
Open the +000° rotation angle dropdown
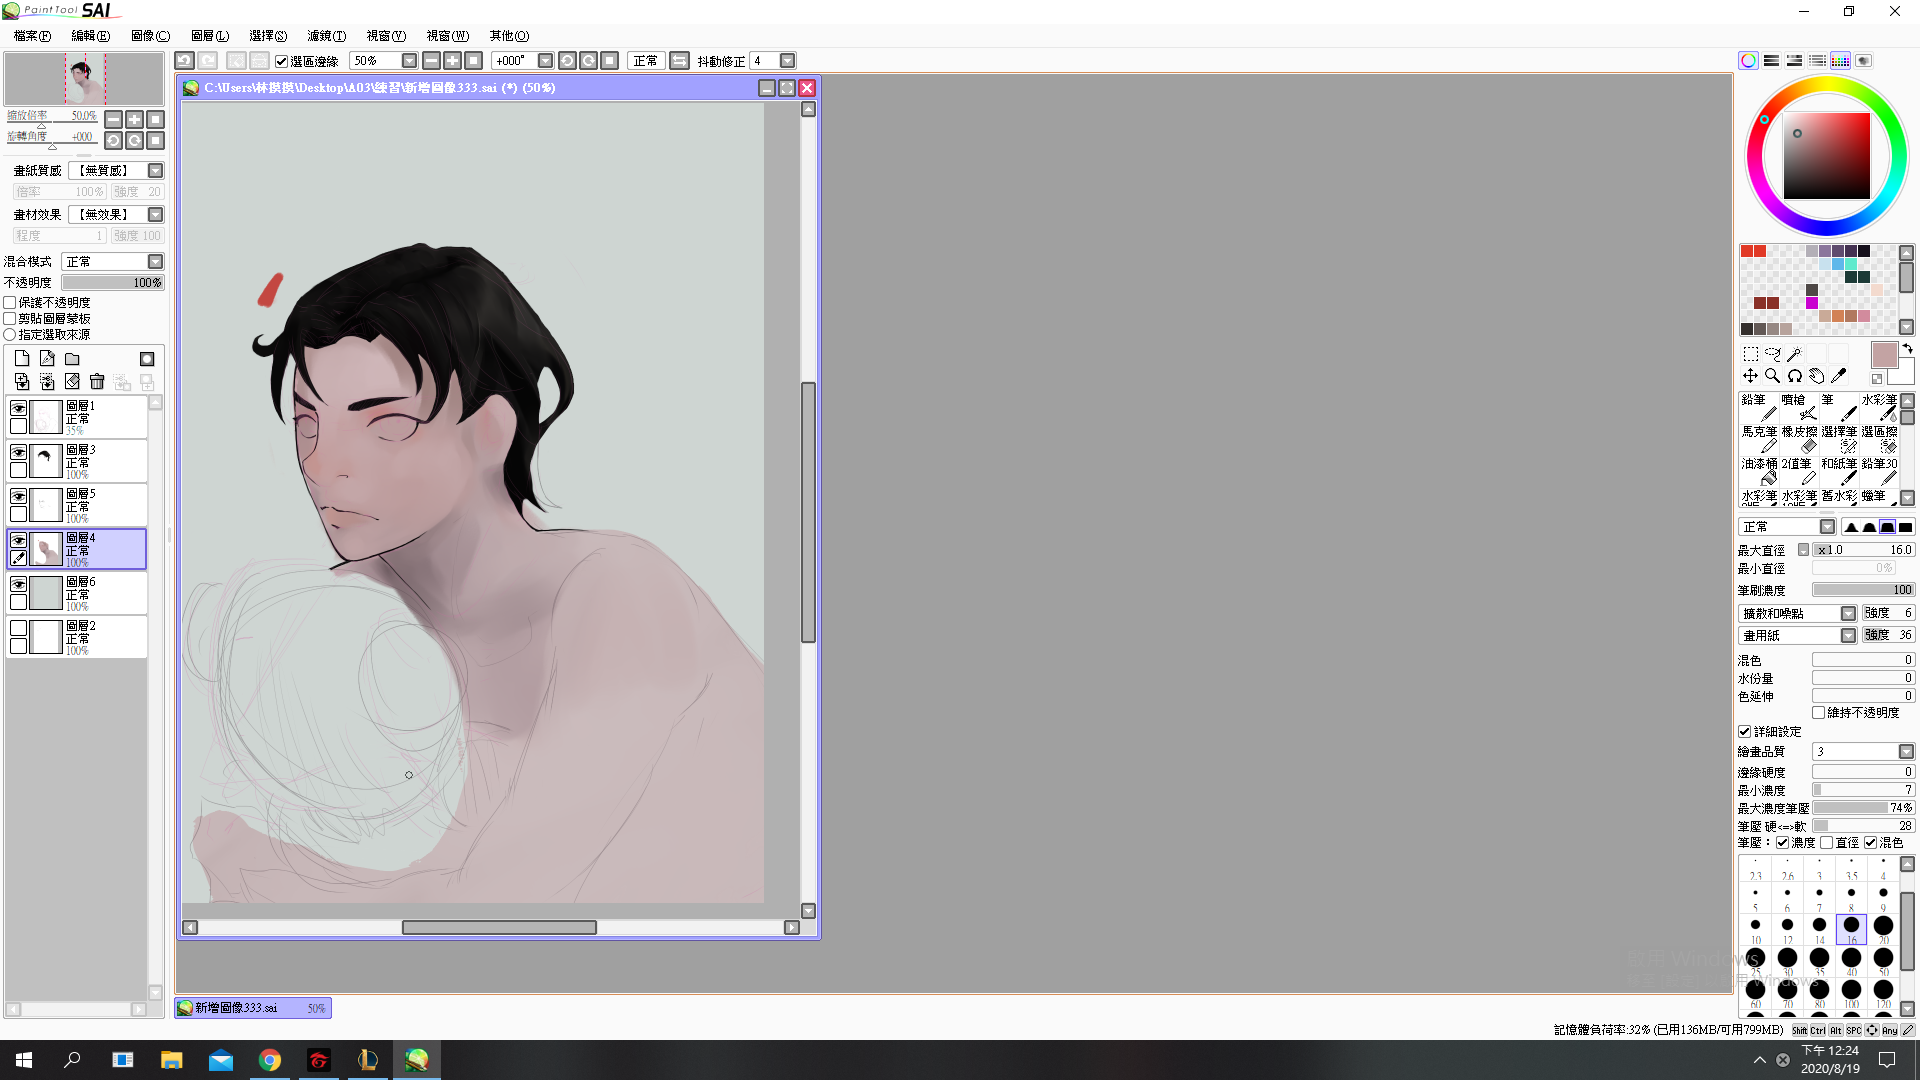pyautogui.click(x=545, y=61)
